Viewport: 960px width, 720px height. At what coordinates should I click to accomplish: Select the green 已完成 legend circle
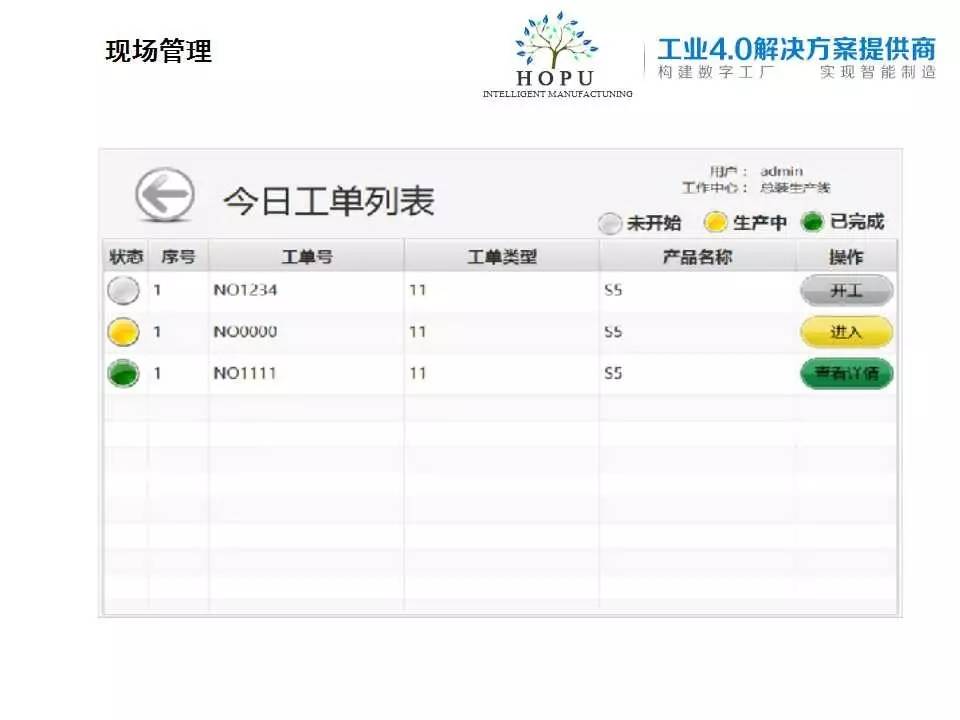(814, 223)
